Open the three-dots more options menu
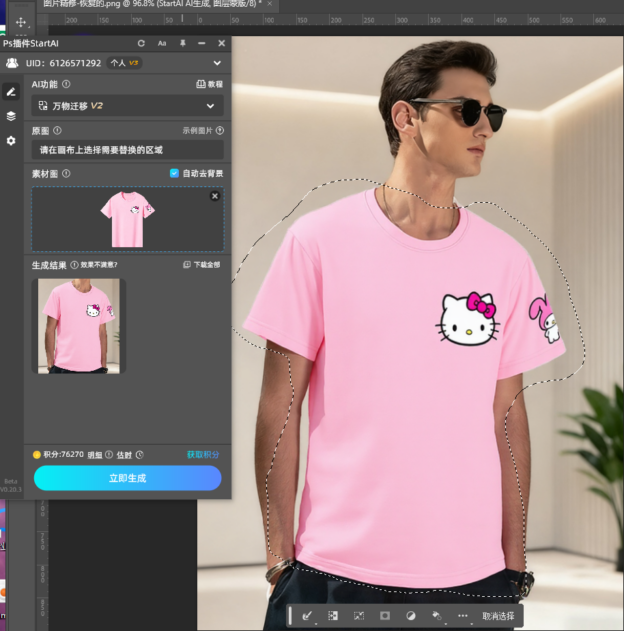624x631 pixels. [x=462, y=616]
